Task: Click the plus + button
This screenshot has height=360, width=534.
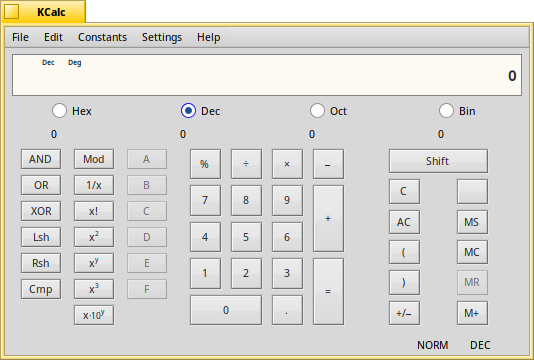Action: 328,218
